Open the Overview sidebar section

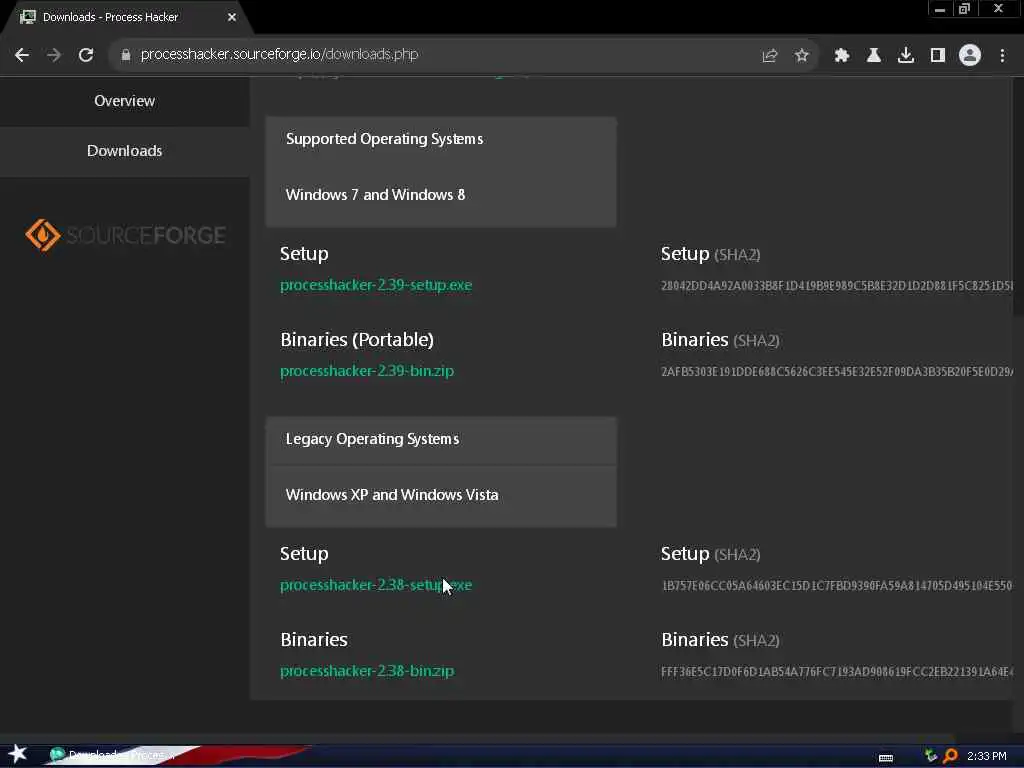pos(124,101)
